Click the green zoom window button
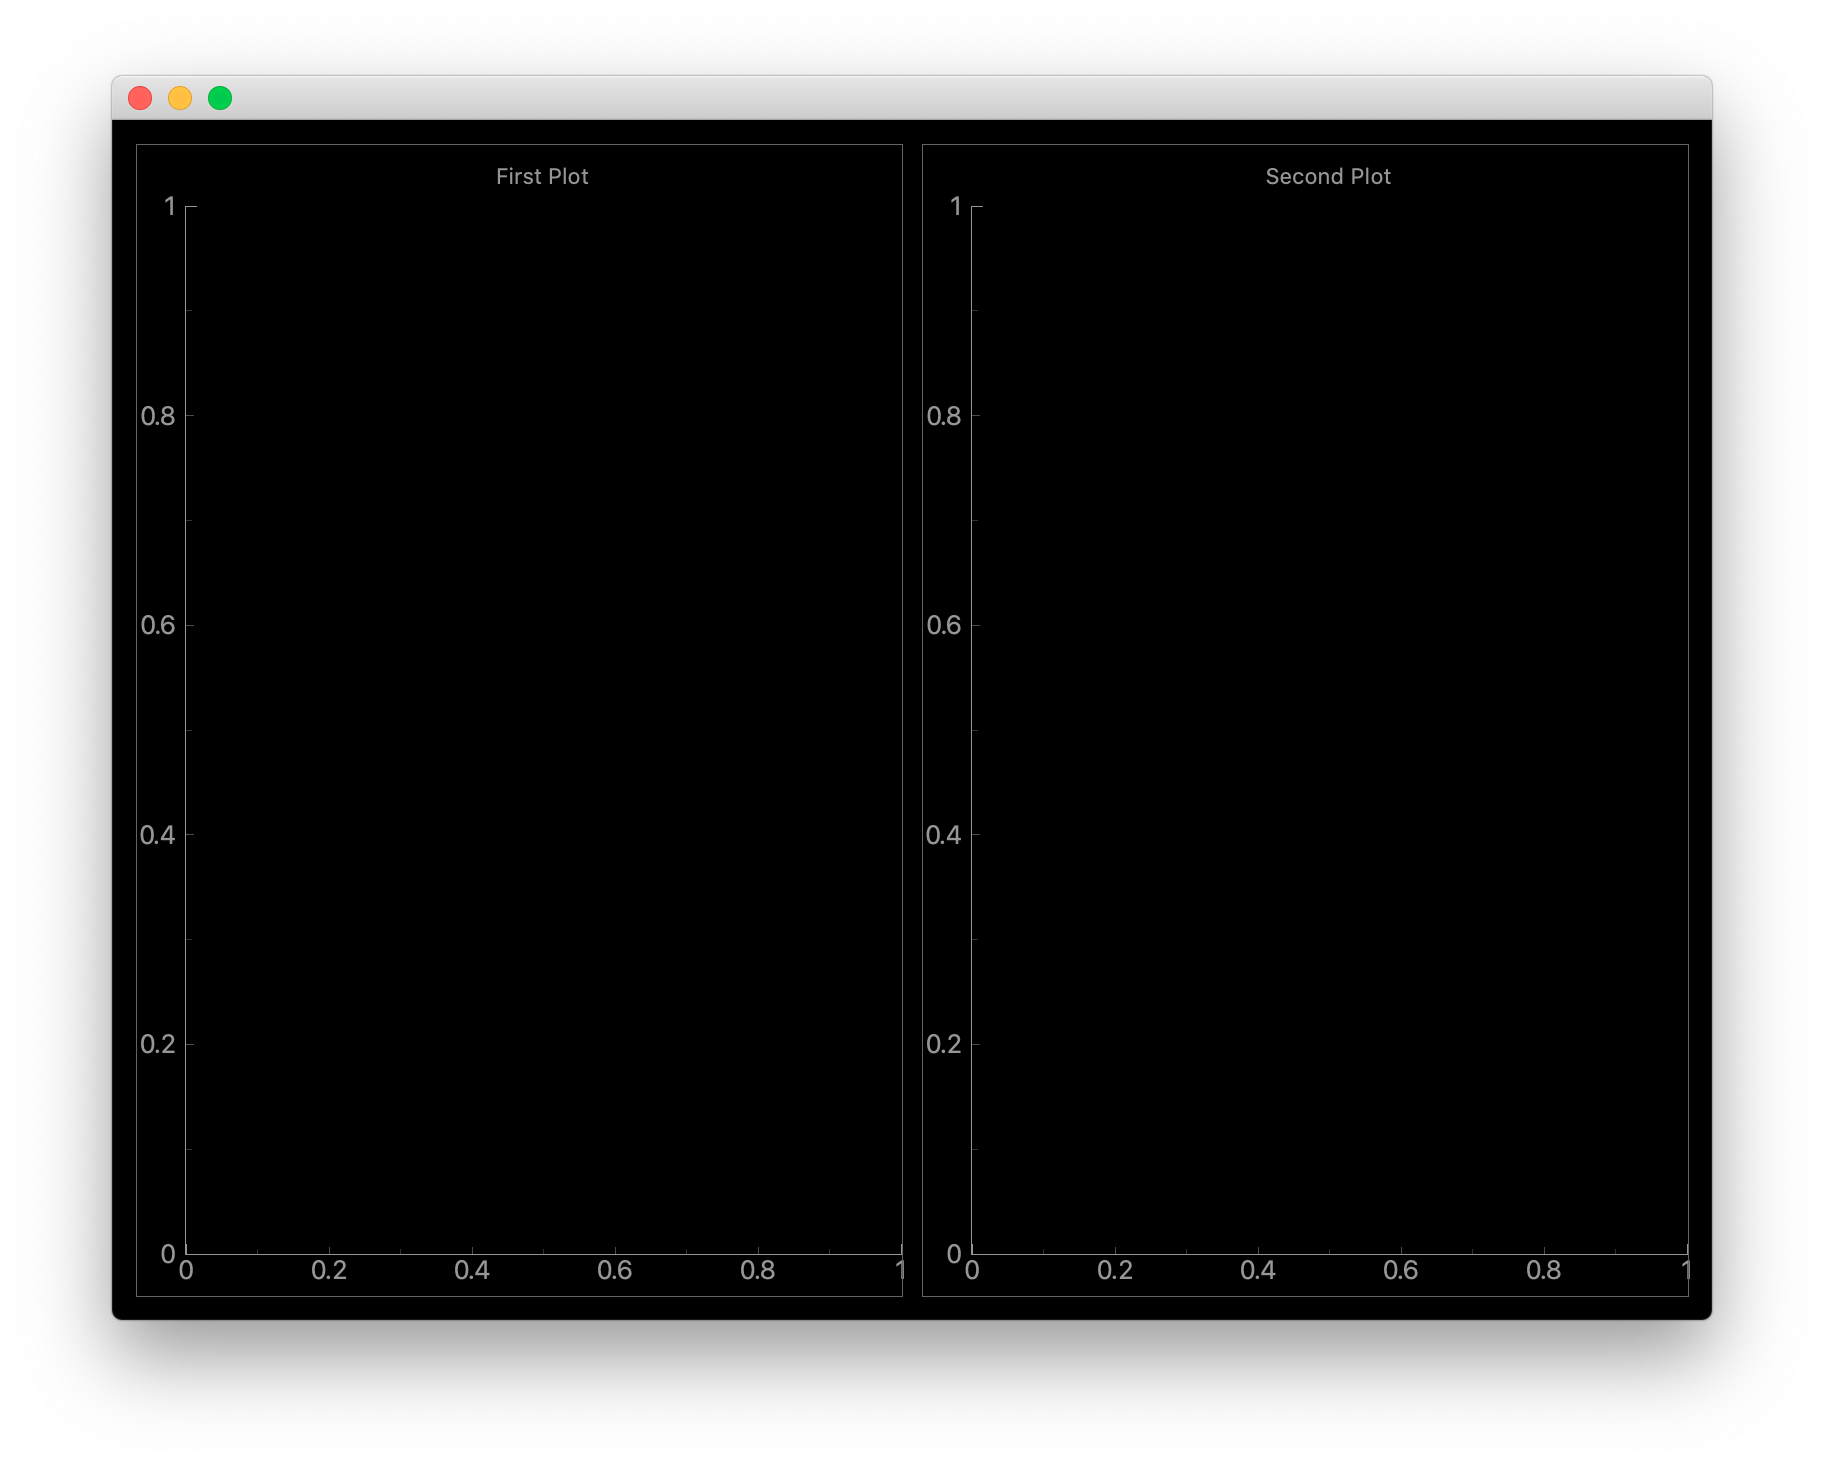The height and width of the screenshot is (1468, 1824). pos(219,97)
